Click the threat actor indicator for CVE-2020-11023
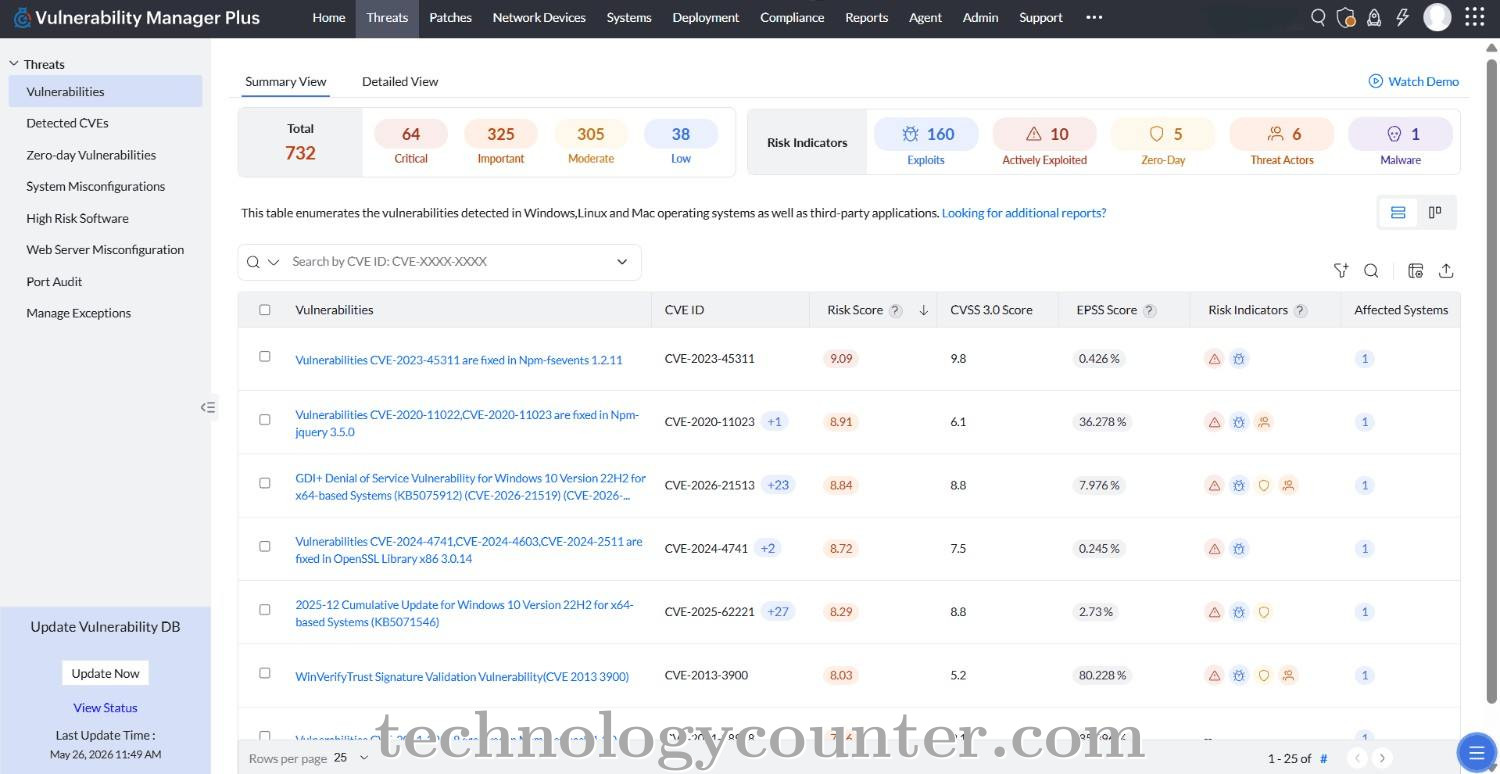 point(1264,422)
